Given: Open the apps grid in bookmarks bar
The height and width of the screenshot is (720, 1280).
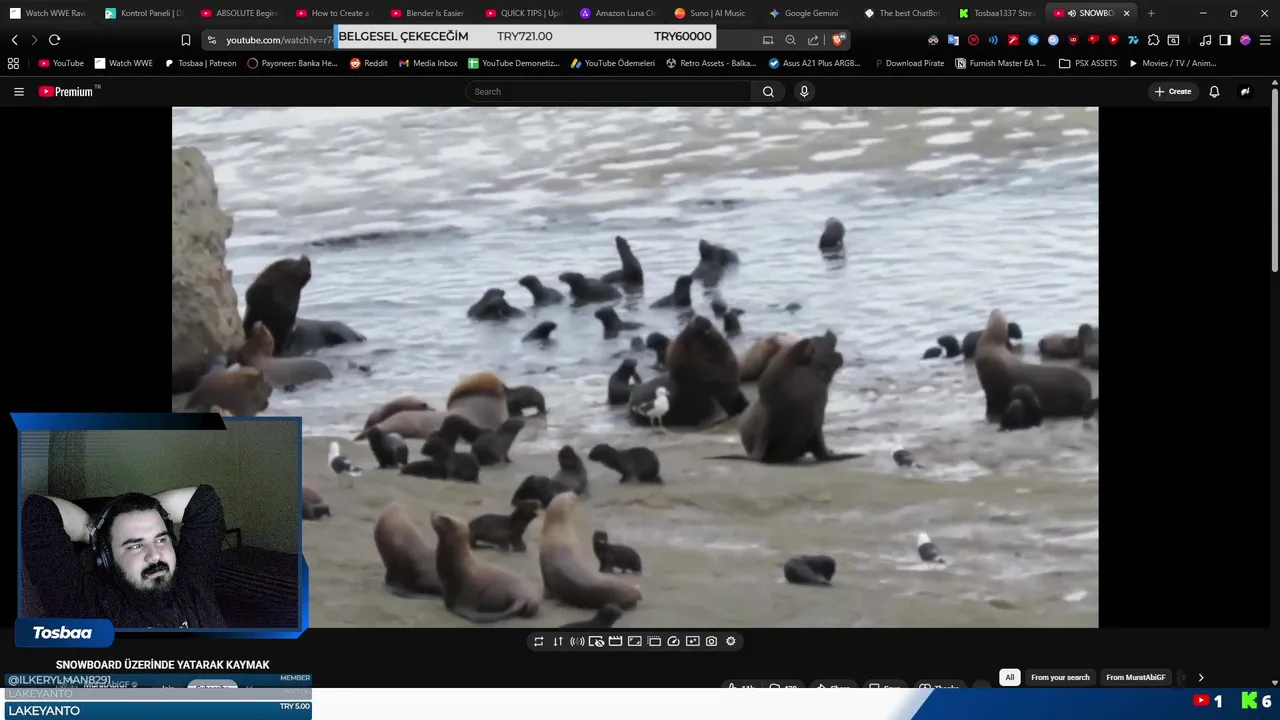Looking at the screenshot, I should click(13, 63).
